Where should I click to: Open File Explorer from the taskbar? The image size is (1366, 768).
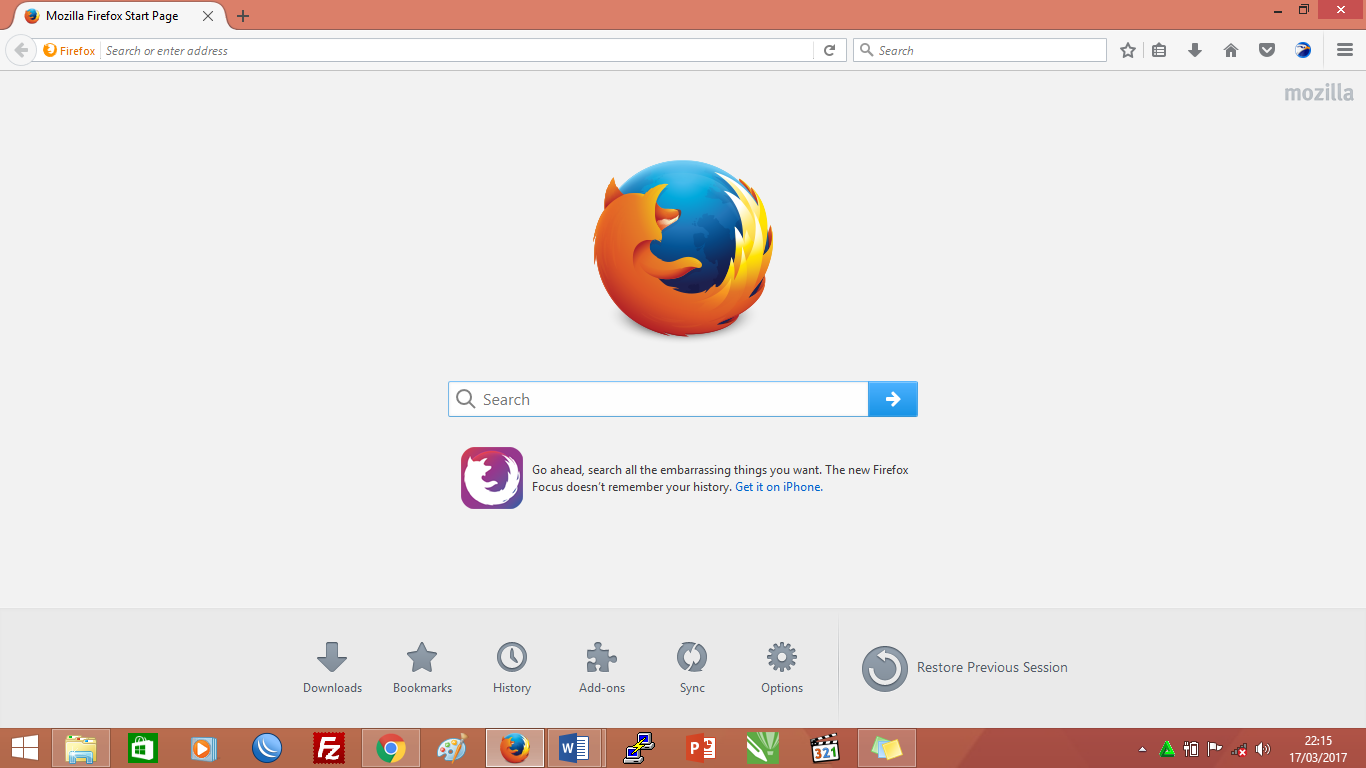[81, 748]
